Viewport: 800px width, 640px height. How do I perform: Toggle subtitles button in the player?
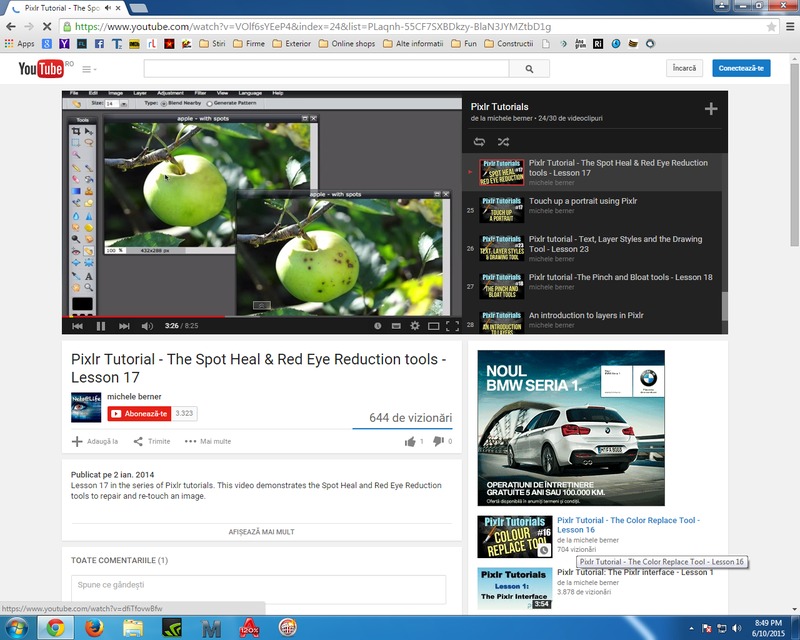[x=396, y=326]
